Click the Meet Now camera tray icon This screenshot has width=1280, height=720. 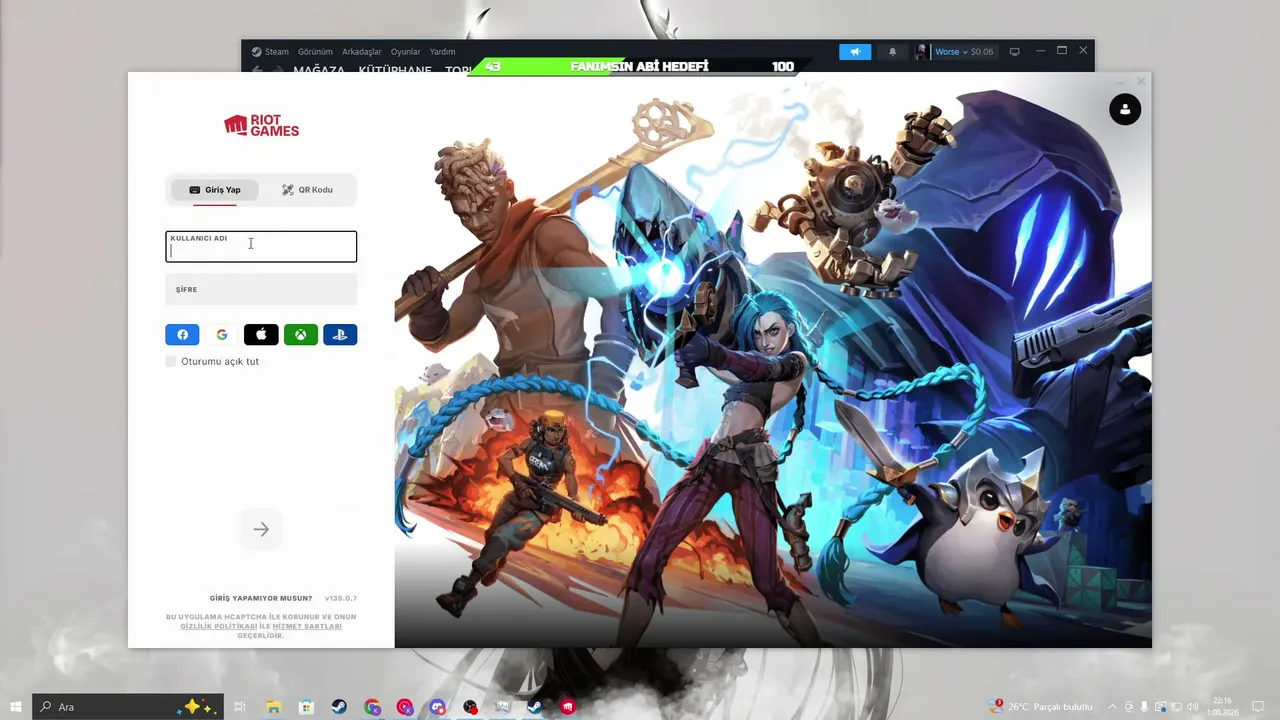tap(1128, 707)
